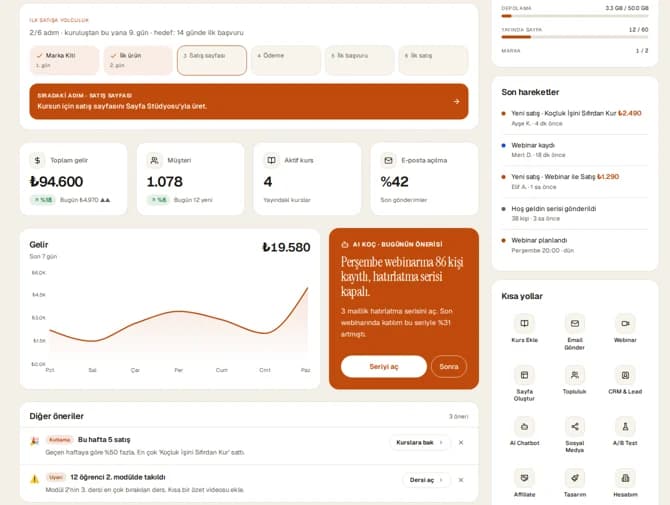Click the %42 email open rate value

[394, 182]
